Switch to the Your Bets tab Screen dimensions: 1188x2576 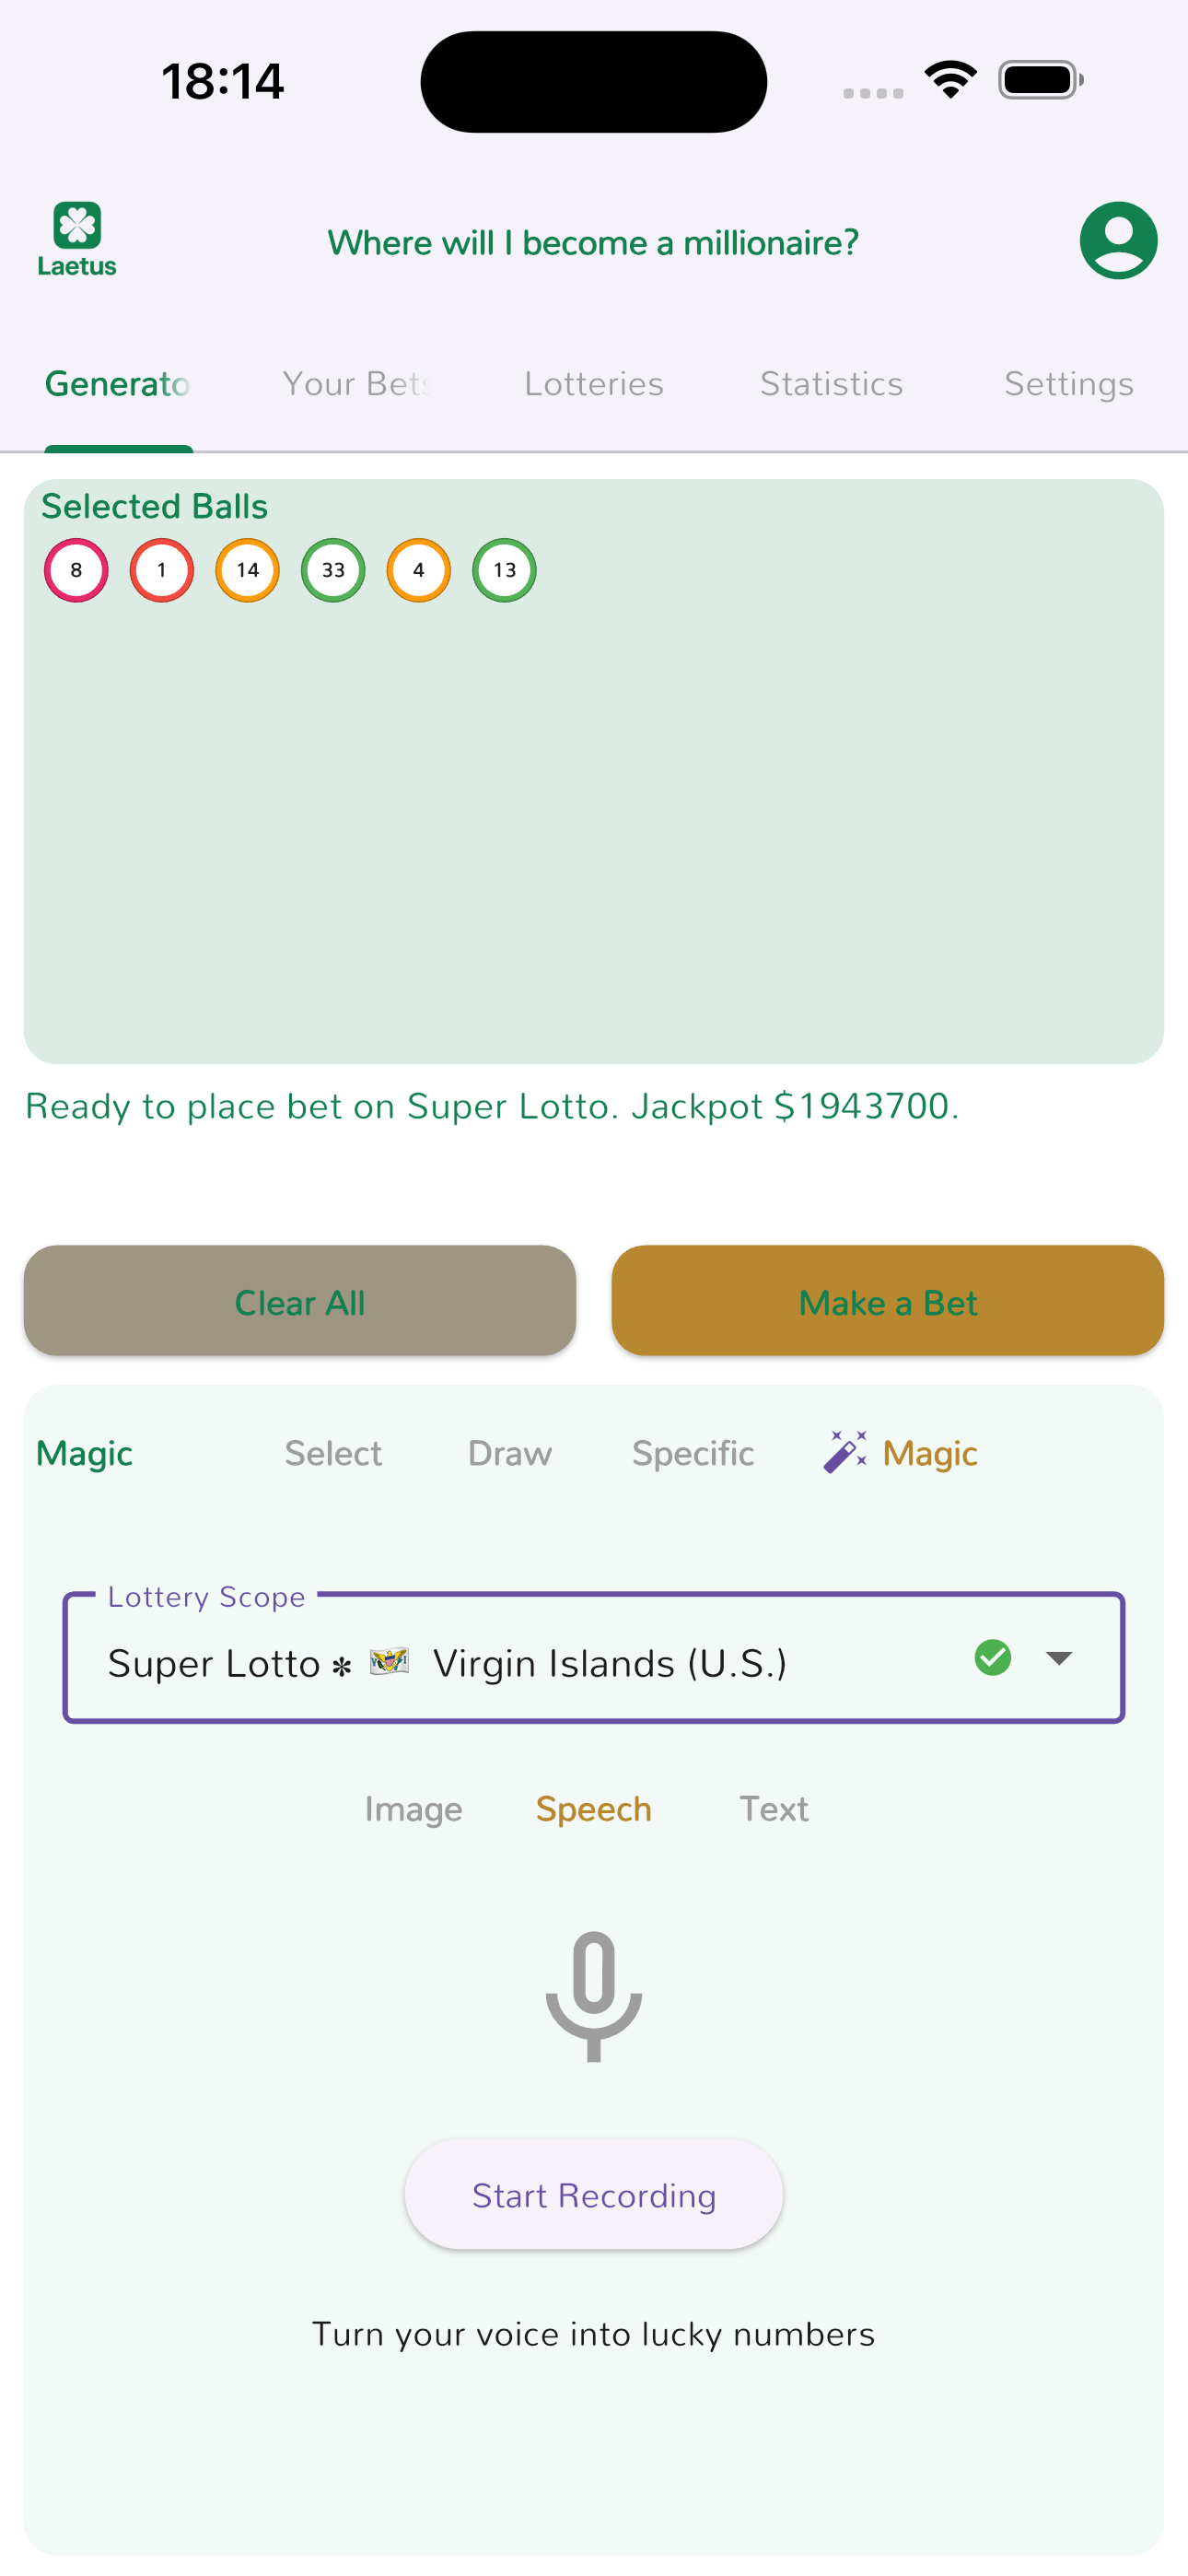tap(356, 384)
